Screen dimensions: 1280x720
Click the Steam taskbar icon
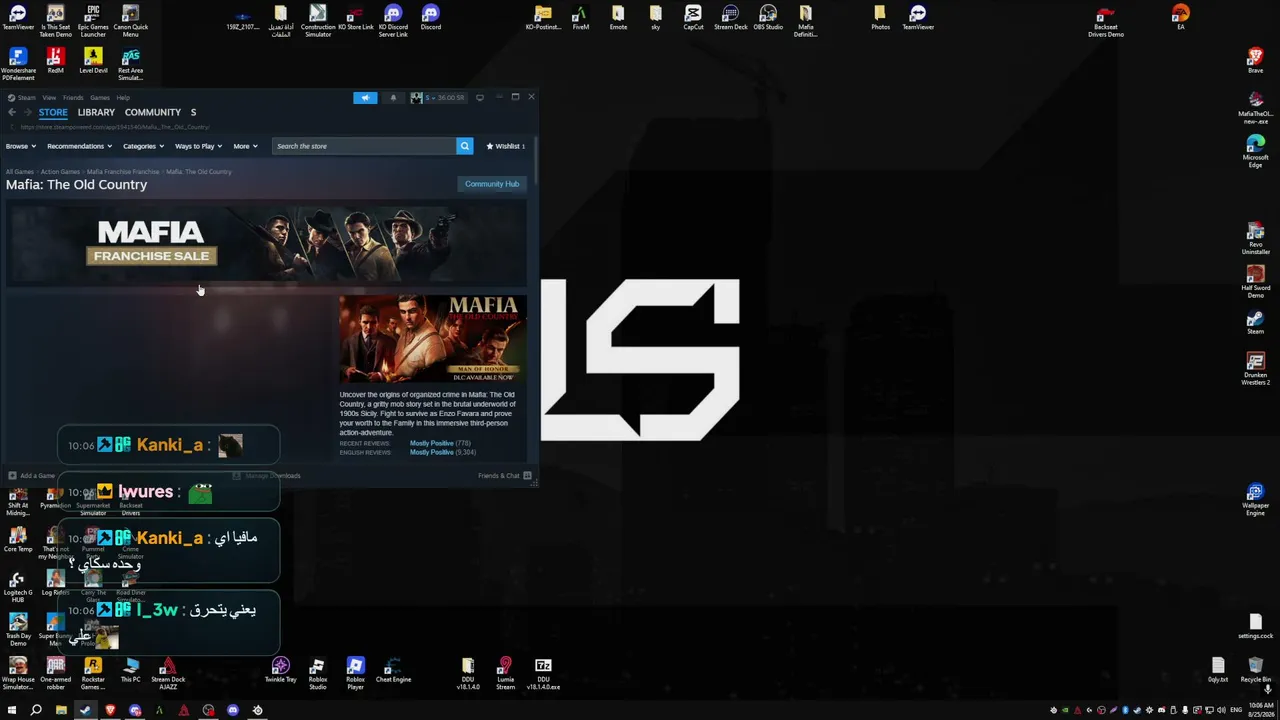click(85, 710)
